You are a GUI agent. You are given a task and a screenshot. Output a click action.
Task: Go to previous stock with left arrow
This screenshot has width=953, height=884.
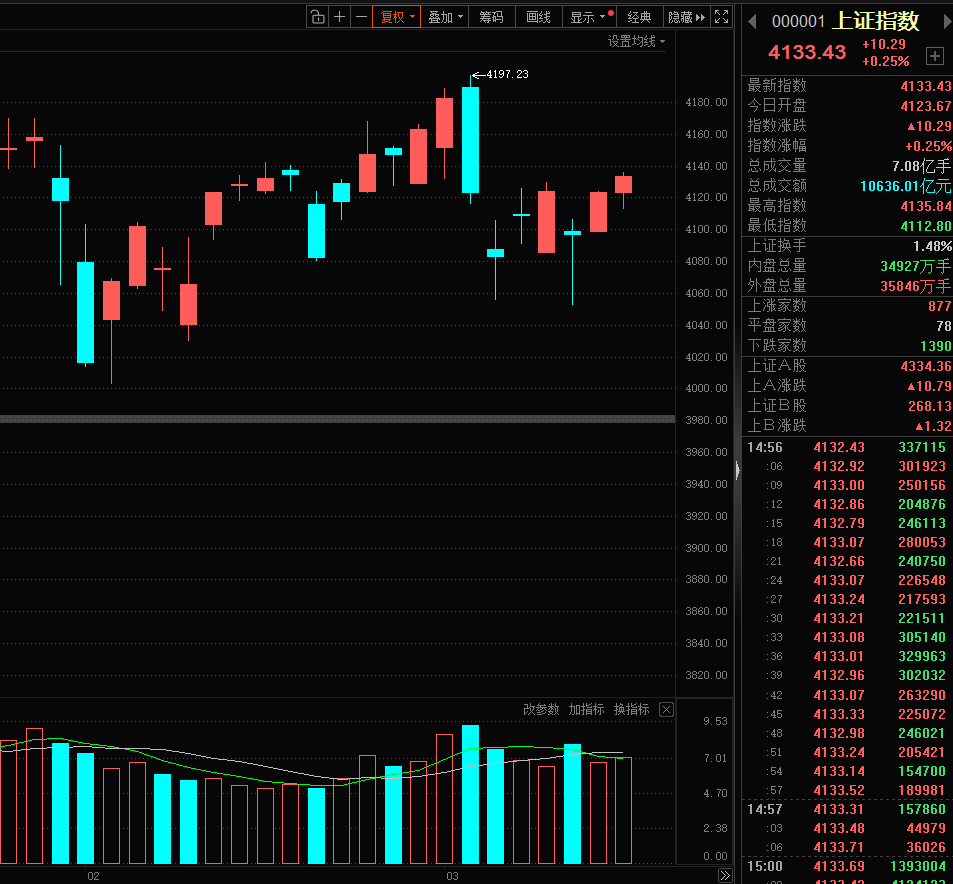click(752, 21)
